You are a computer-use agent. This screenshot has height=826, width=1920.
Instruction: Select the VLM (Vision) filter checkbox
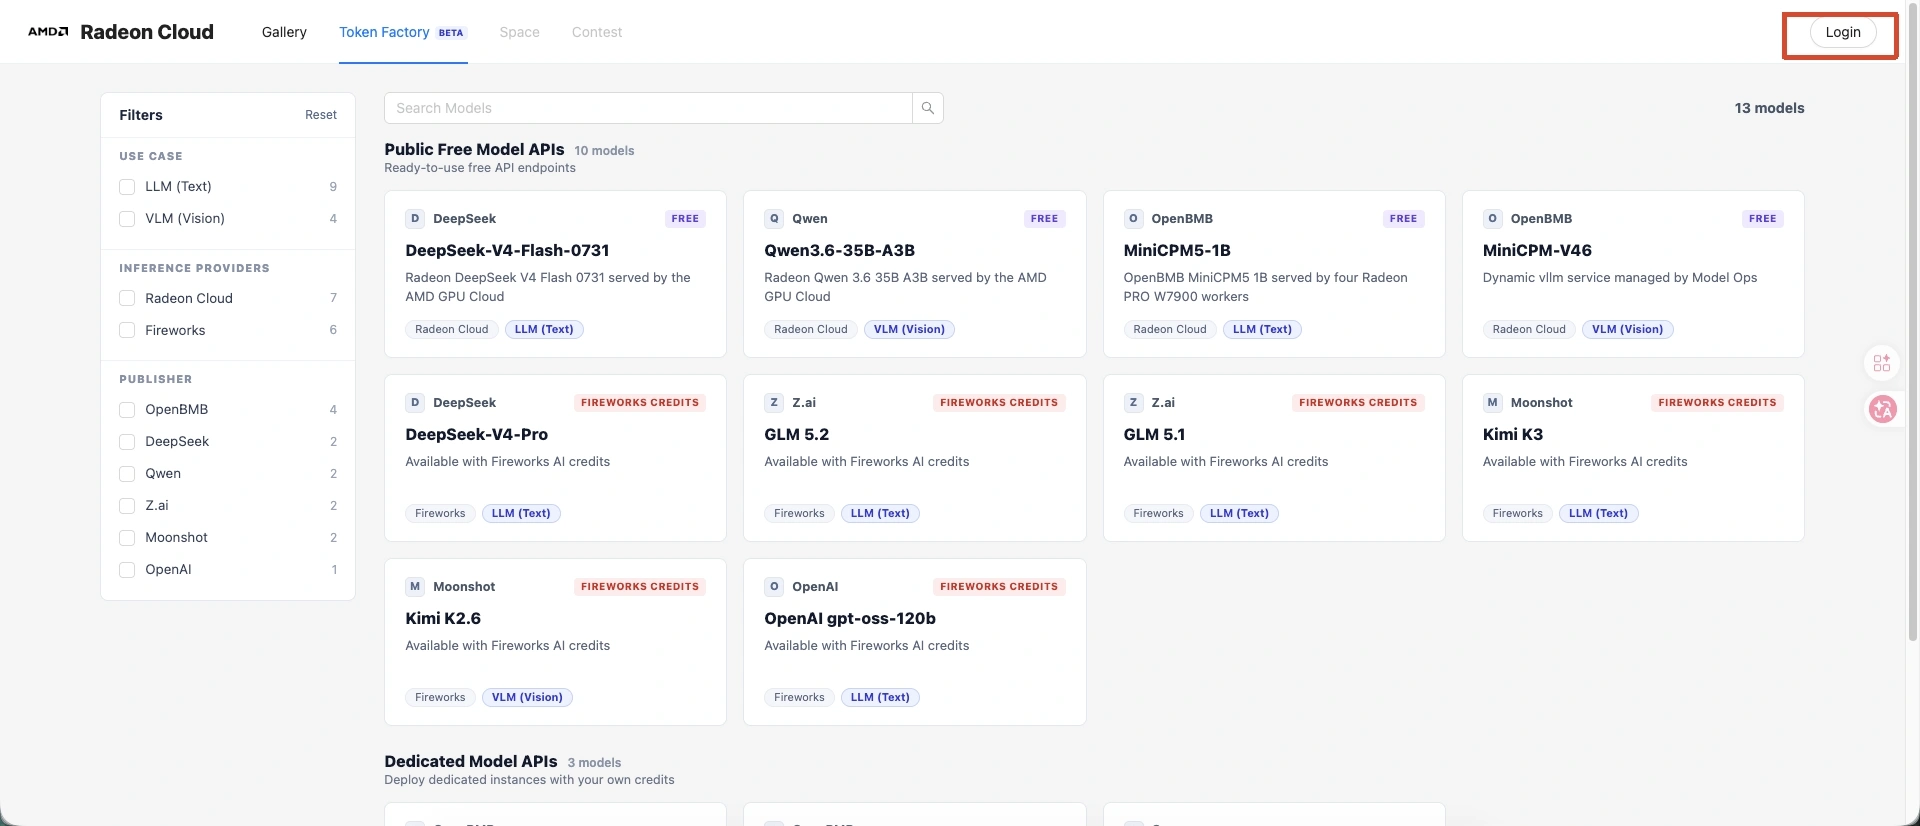[127, 219]
